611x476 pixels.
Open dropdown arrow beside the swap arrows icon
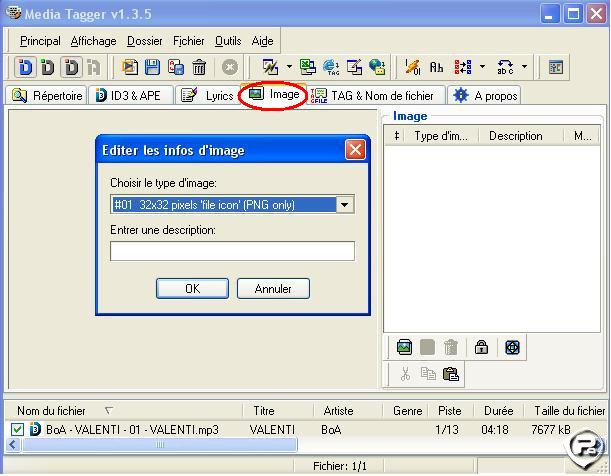(x=482, y=67)
